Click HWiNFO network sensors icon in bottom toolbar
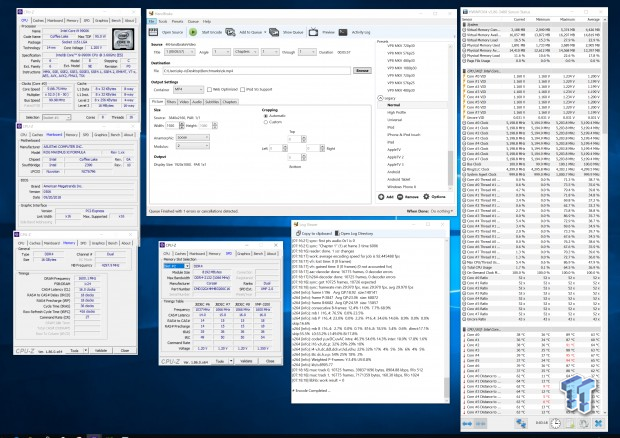 (521, 423)
